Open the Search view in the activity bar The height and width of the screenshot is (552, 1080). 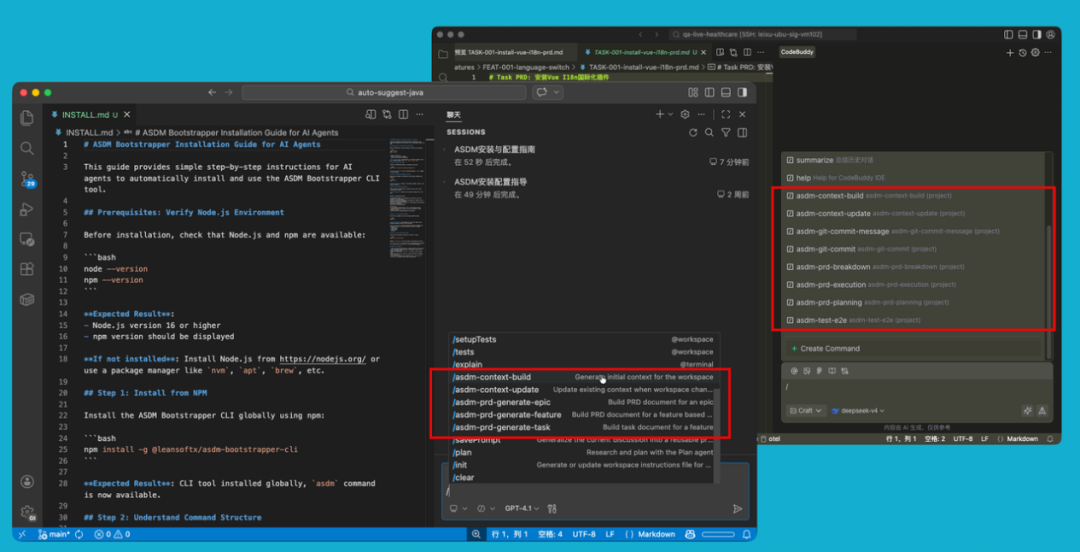[x=27, y=148]
